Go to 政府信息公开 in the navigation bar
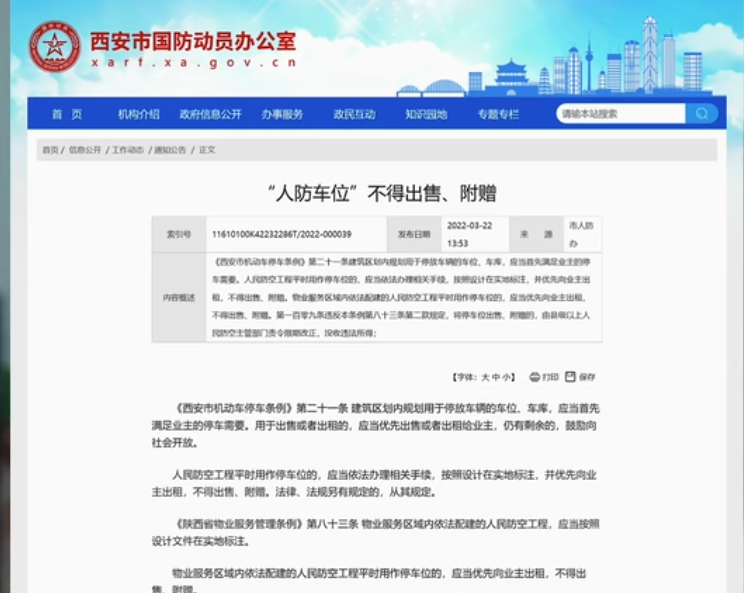The width and height of the screenshot is (744, 593). [x=210, y=114]
